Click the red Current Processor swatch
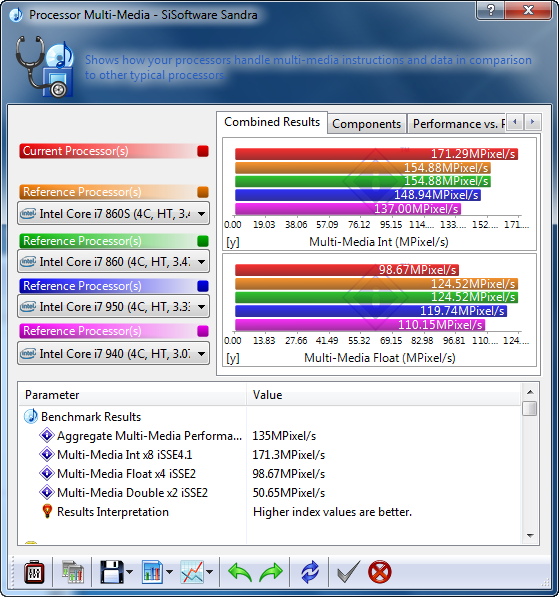Image resolution: width=559 pixels, height=597 pixels. [x=203, y=151]
